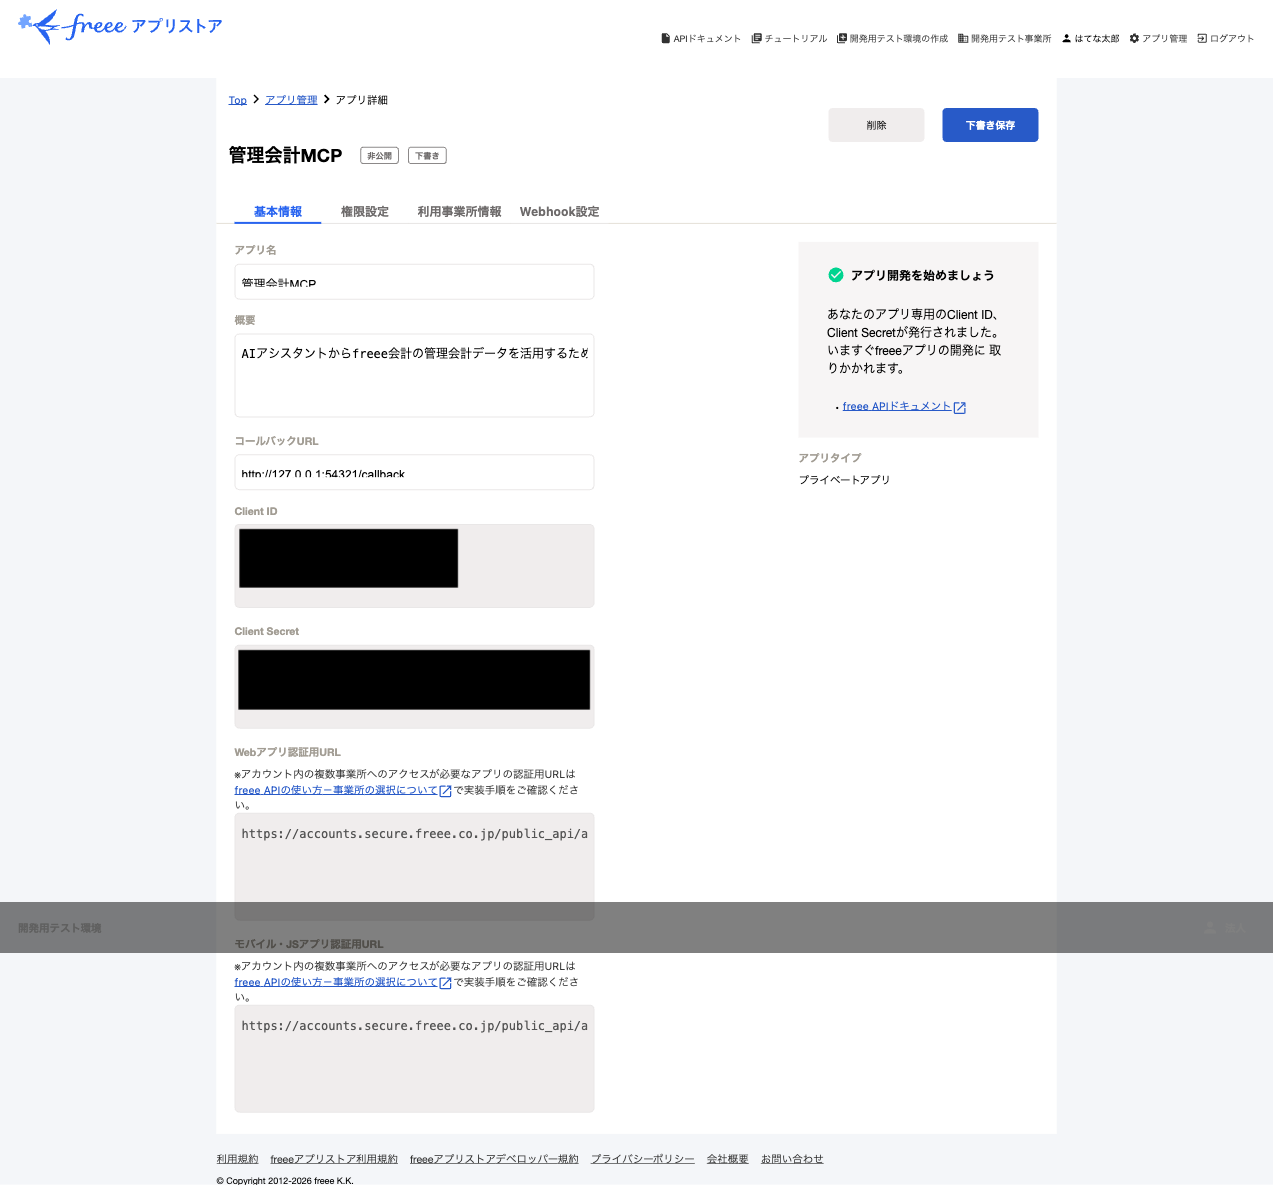Open the external link icon beside freee APIドキュメント
The image size is (1273, 1185).
960,407
